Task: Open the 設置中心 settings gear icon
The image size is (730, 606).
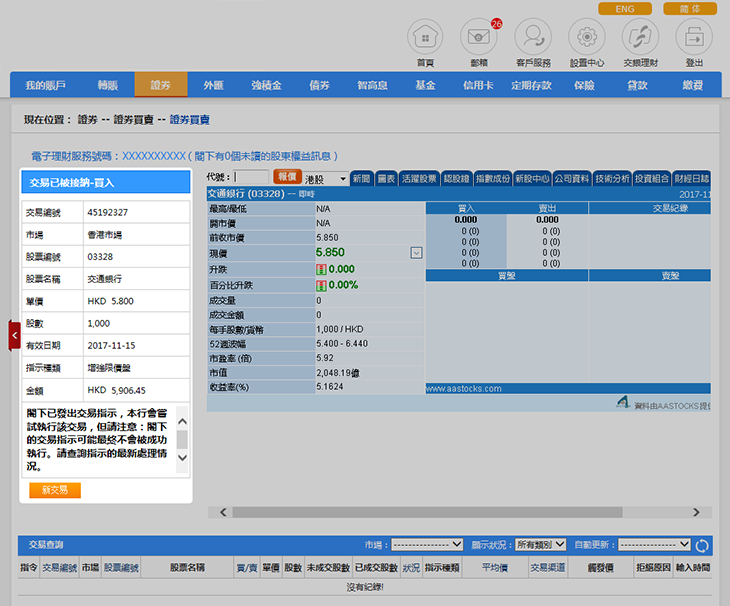Action: tap(587, 38)
